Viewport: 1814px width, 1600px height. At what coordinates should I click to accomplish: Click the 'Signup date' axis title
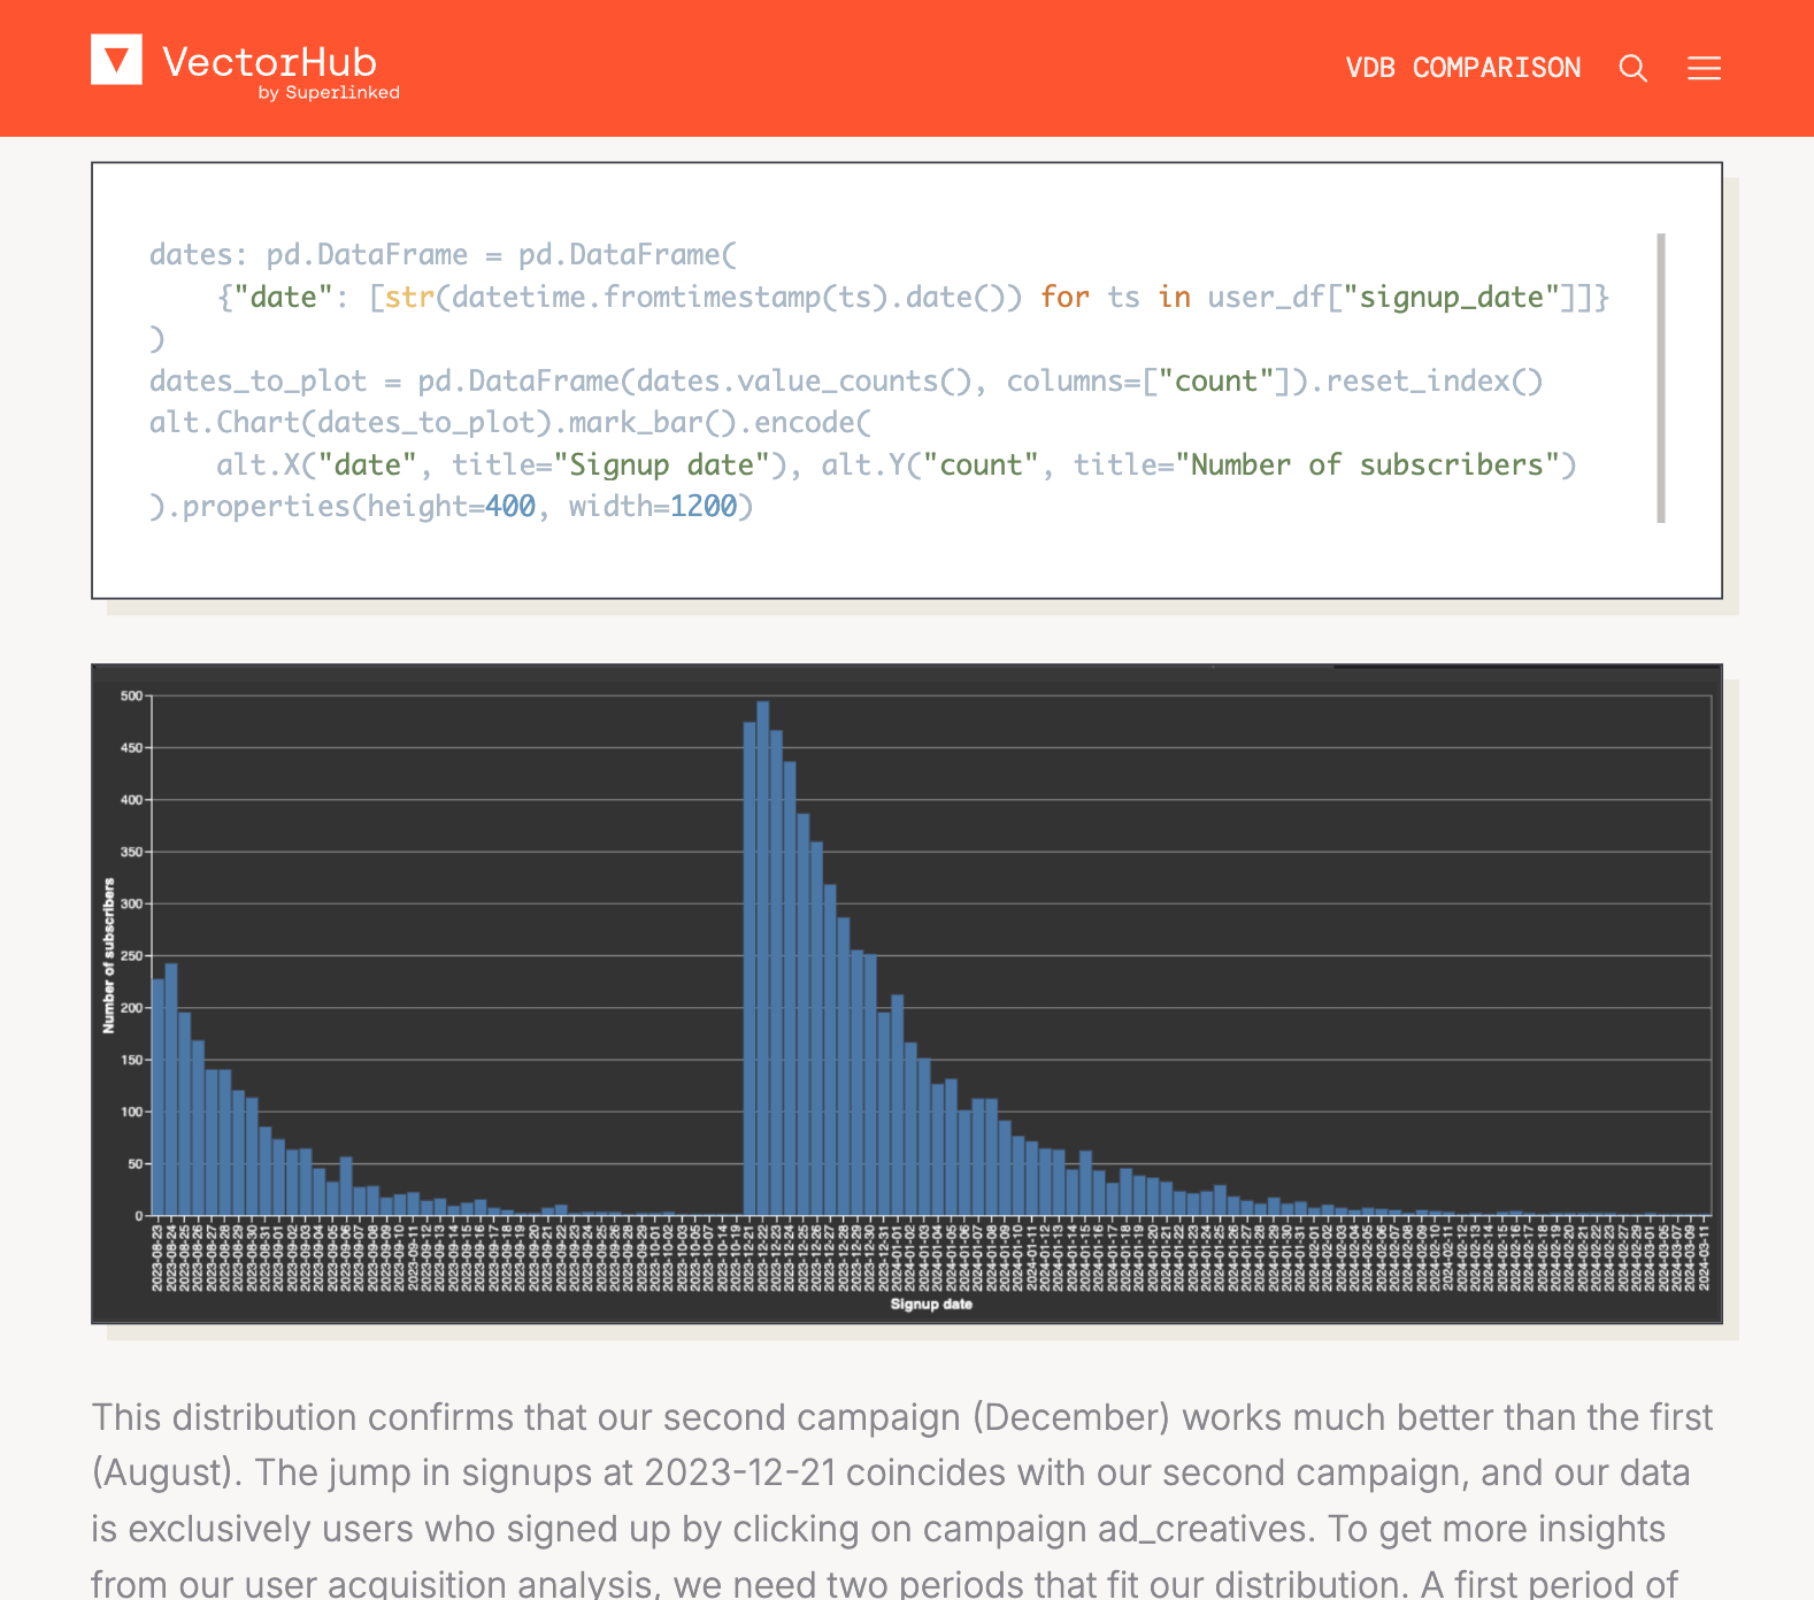931,1304
